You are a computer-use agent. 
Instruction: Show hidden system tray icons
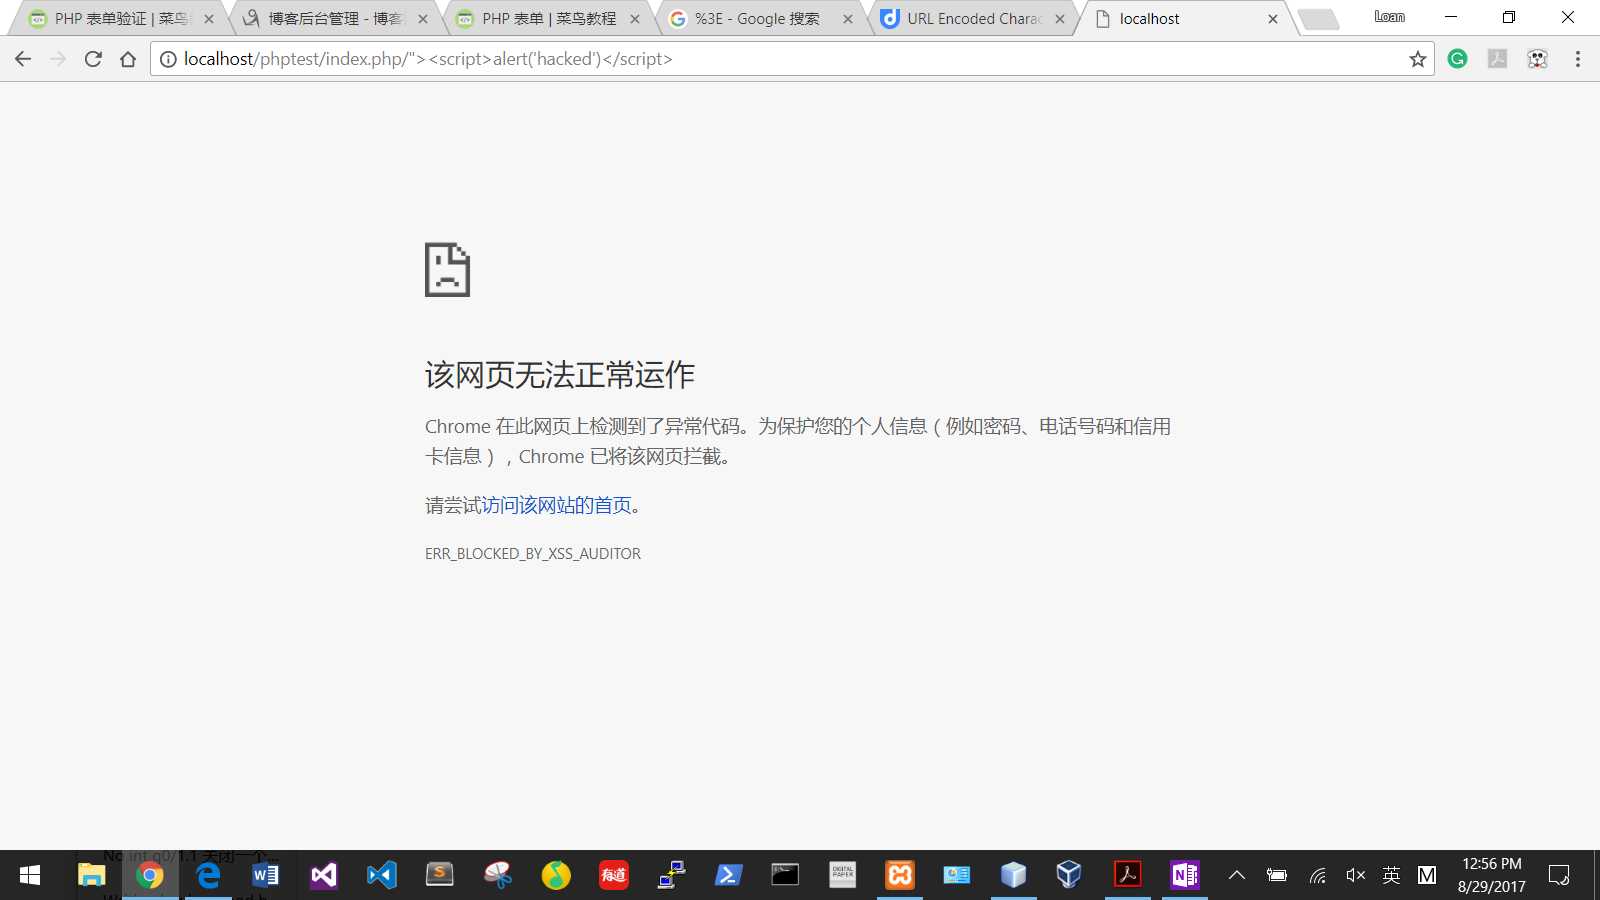(1237, 875)
